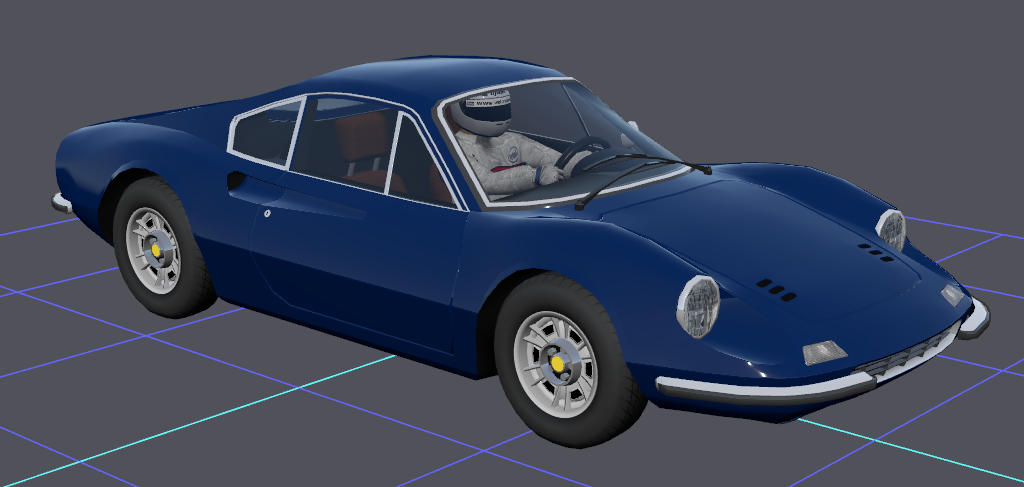Screen dimensions: 1024x487
Task: Select the rectangular front turn signal lamp
Action: tap(824, 353)
